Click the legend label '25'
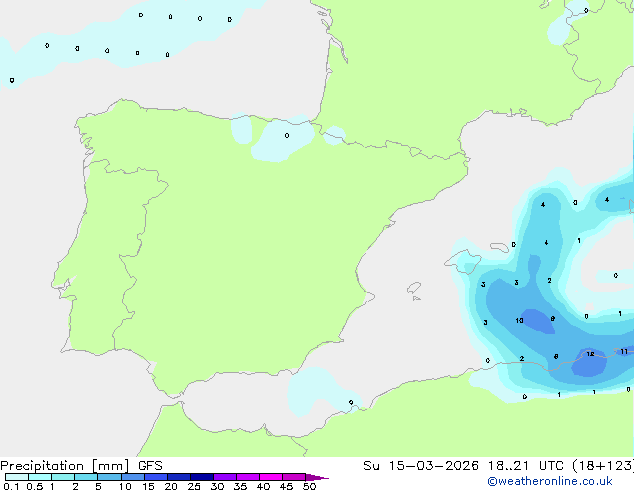Image resolution: width=634 pixels, height=490 pixels. 194,486
